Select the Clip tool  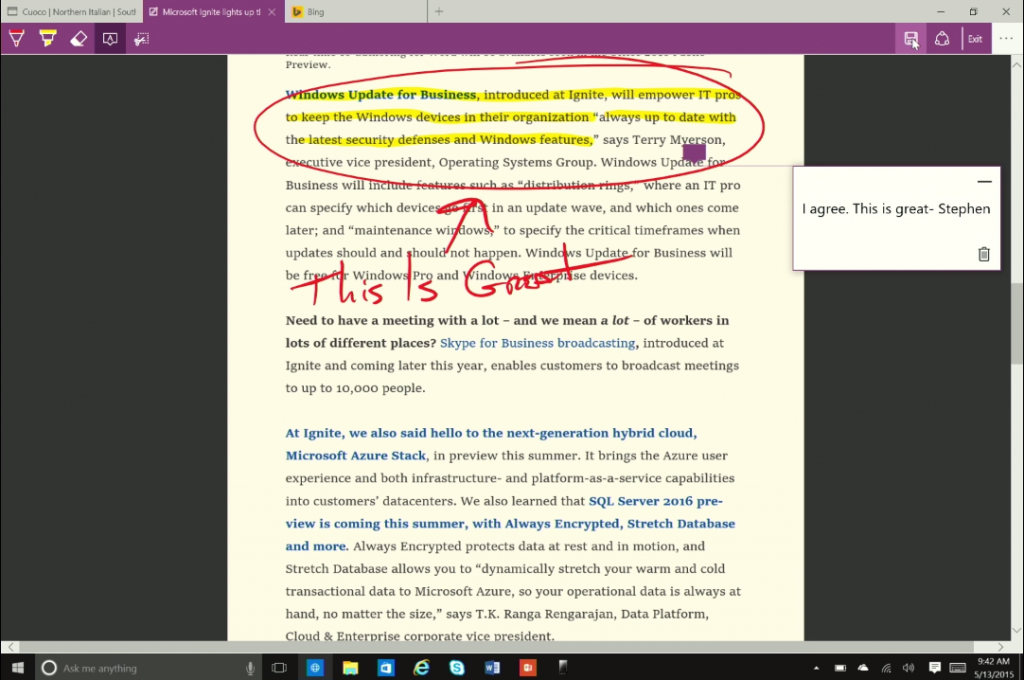[141, 39]
